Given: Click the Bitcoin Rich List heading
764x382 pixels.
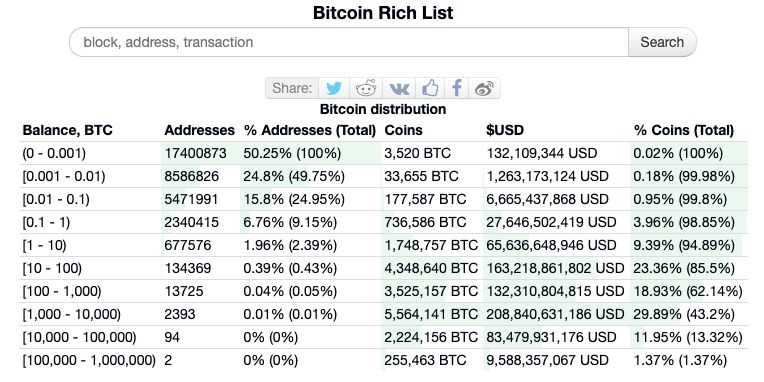Looking at the screenshot, I should pos(383,13).
